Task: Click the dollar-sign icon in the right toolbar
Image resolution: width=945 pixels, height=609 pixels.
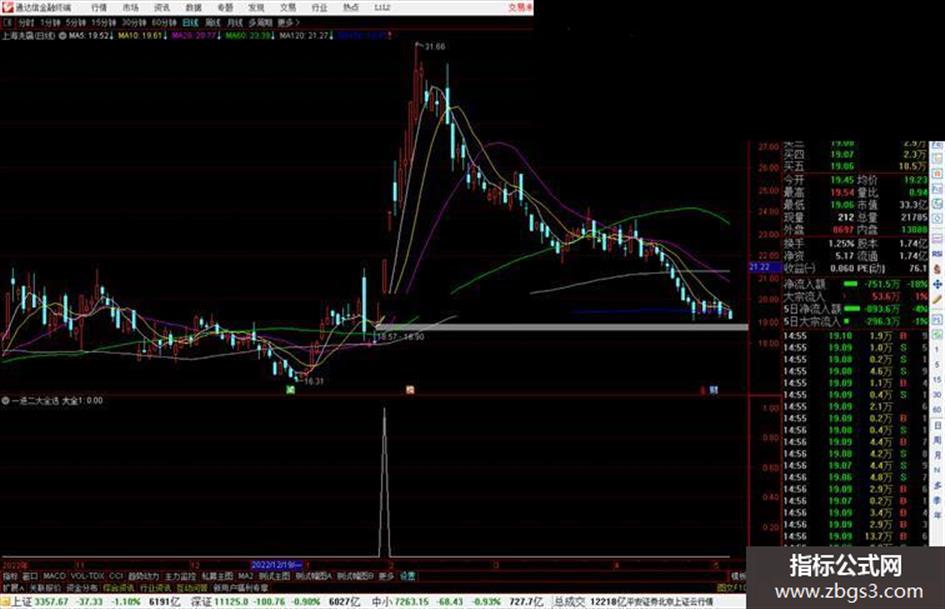Action: coord(937,268)
